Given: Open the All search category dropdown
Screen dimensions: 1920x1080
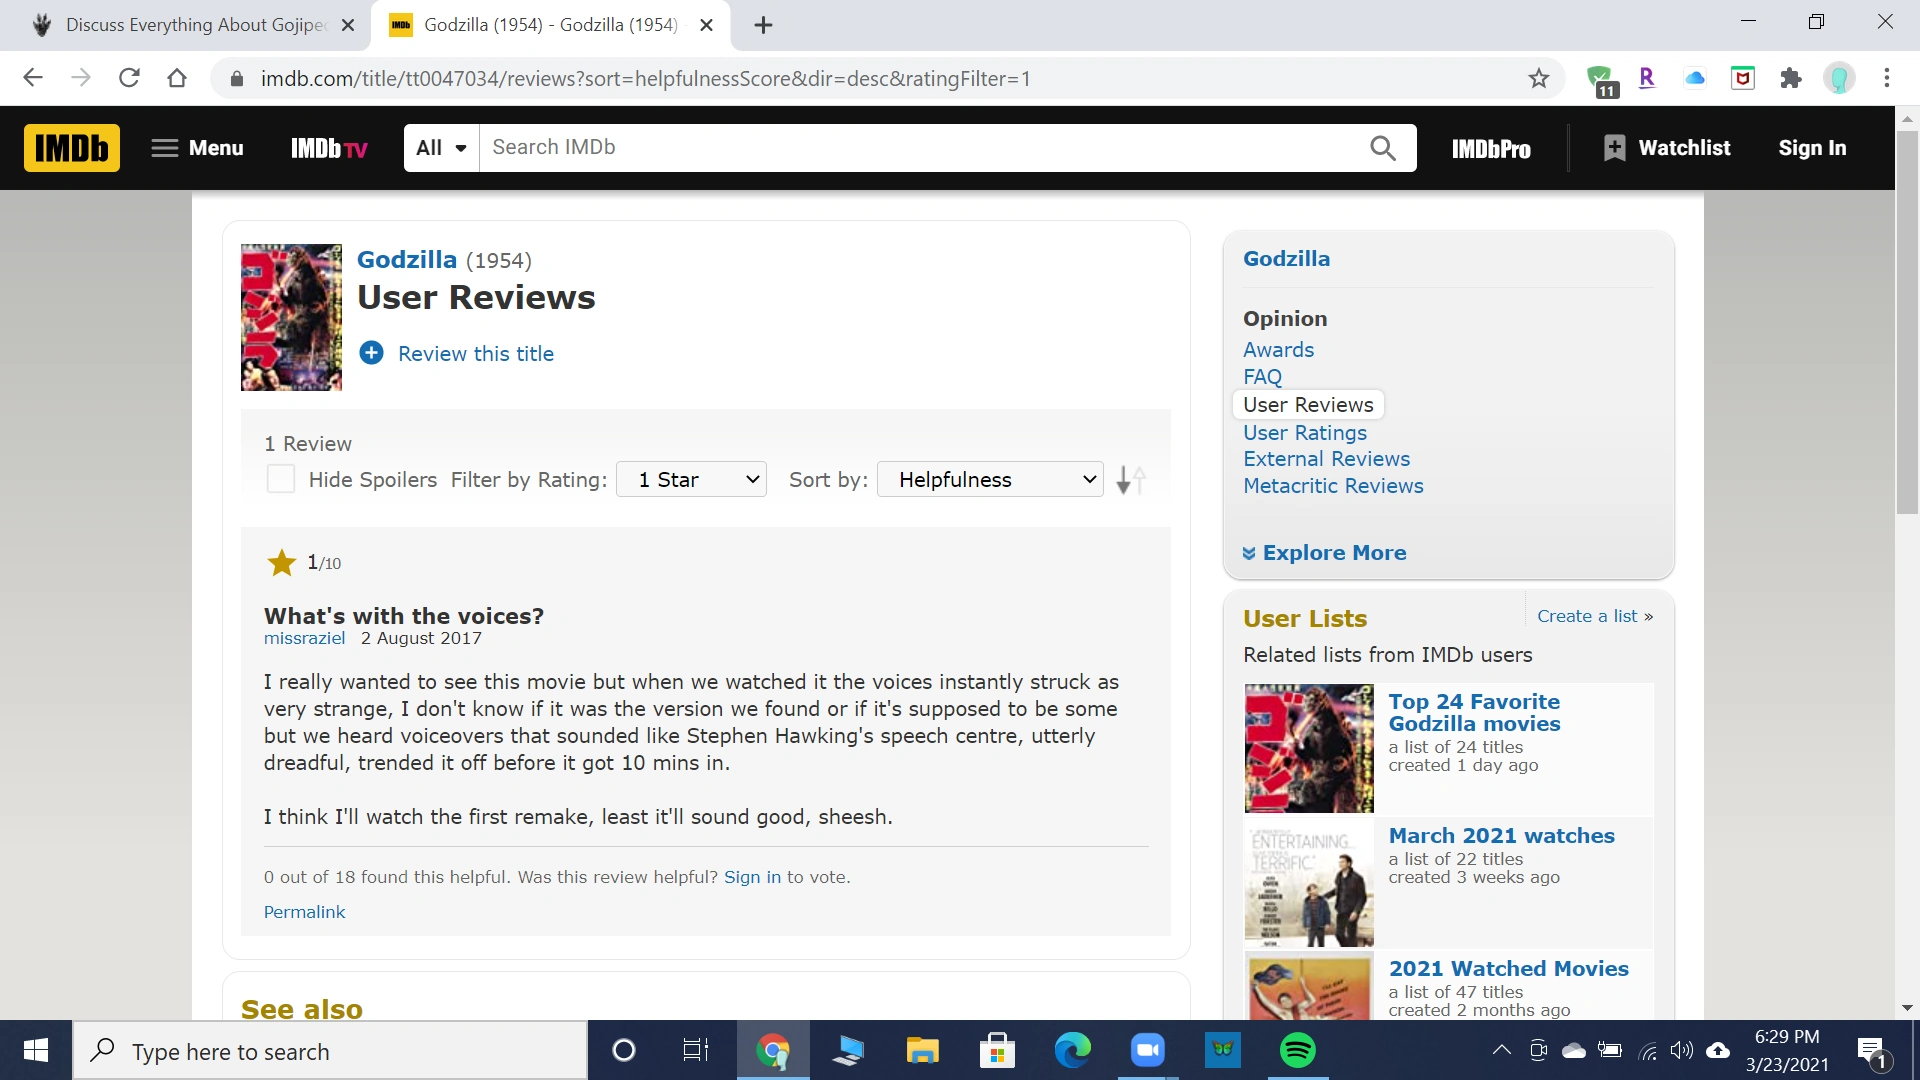Looking at the screenshot, I should (442, 148).
